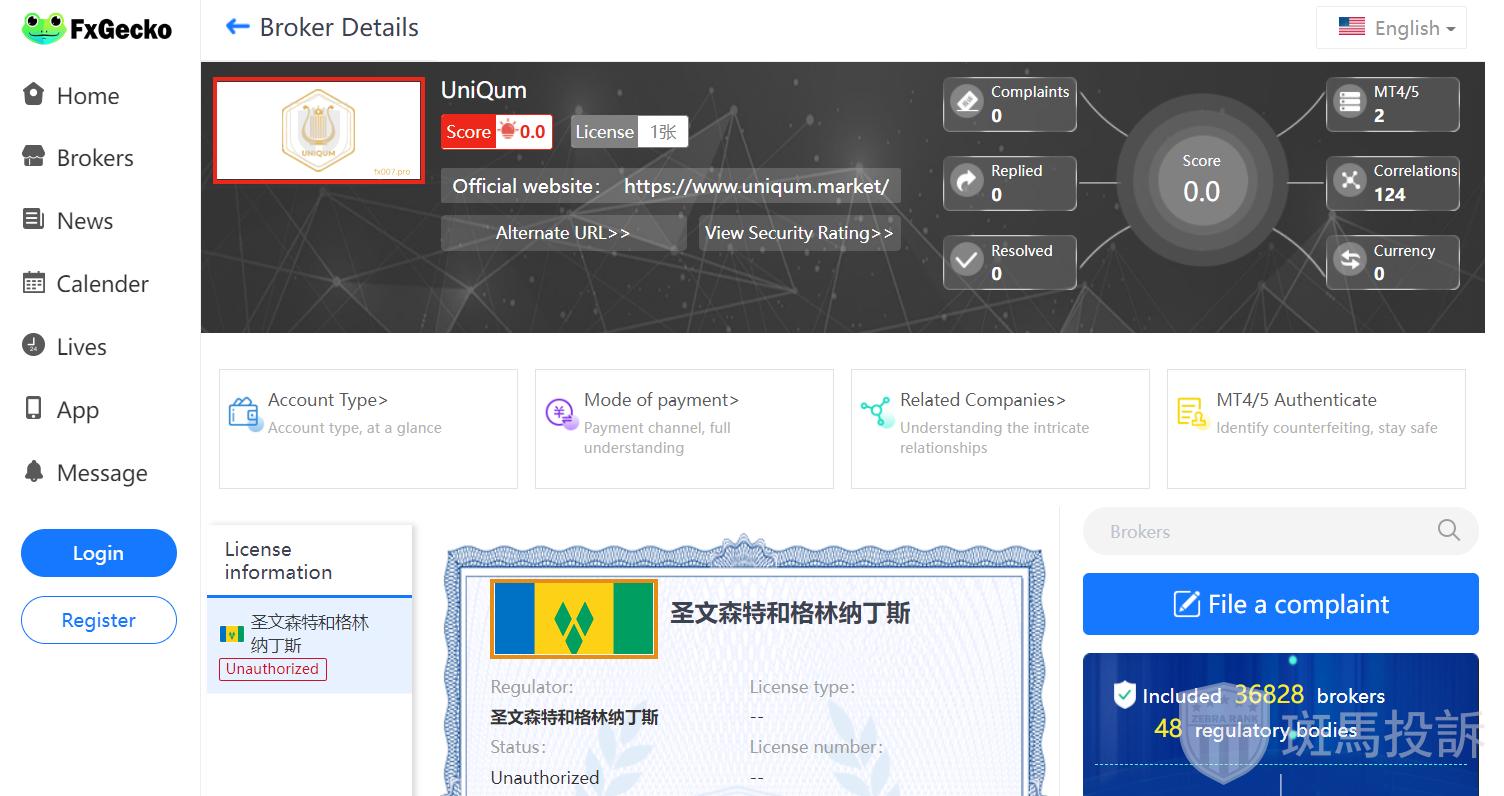Click the Resolved checkmark icon
This screenshot has width=1504, height=796.
click(967, 260)
